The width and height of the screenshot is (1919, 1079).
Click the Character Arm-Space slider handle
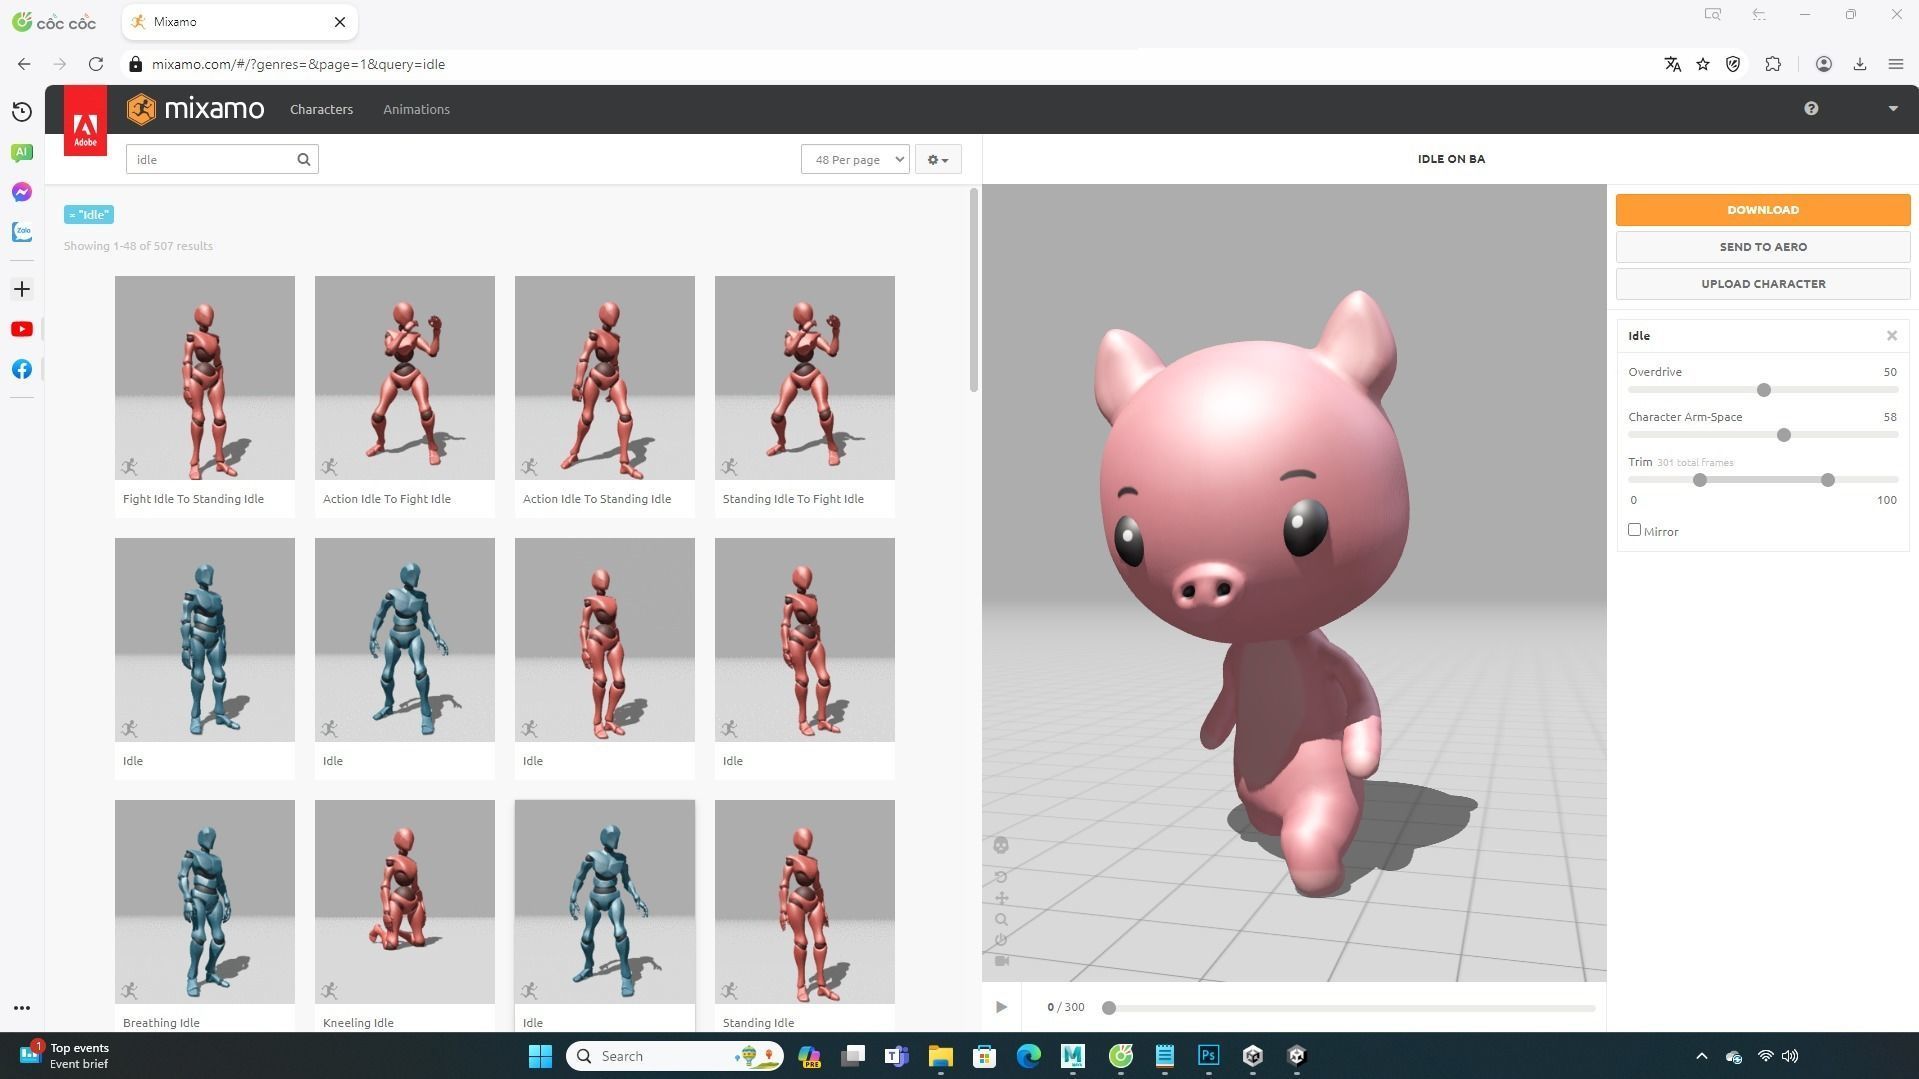(1784, 435)
